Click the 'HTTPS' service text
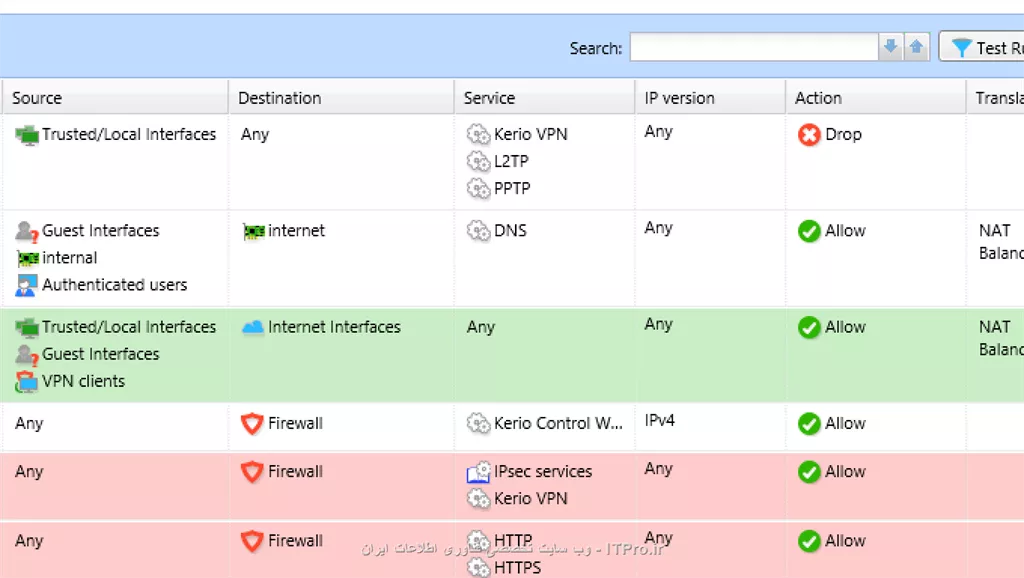Image resolution: width=1024 pixels, height=578 pixels. (x=517, y=568)
